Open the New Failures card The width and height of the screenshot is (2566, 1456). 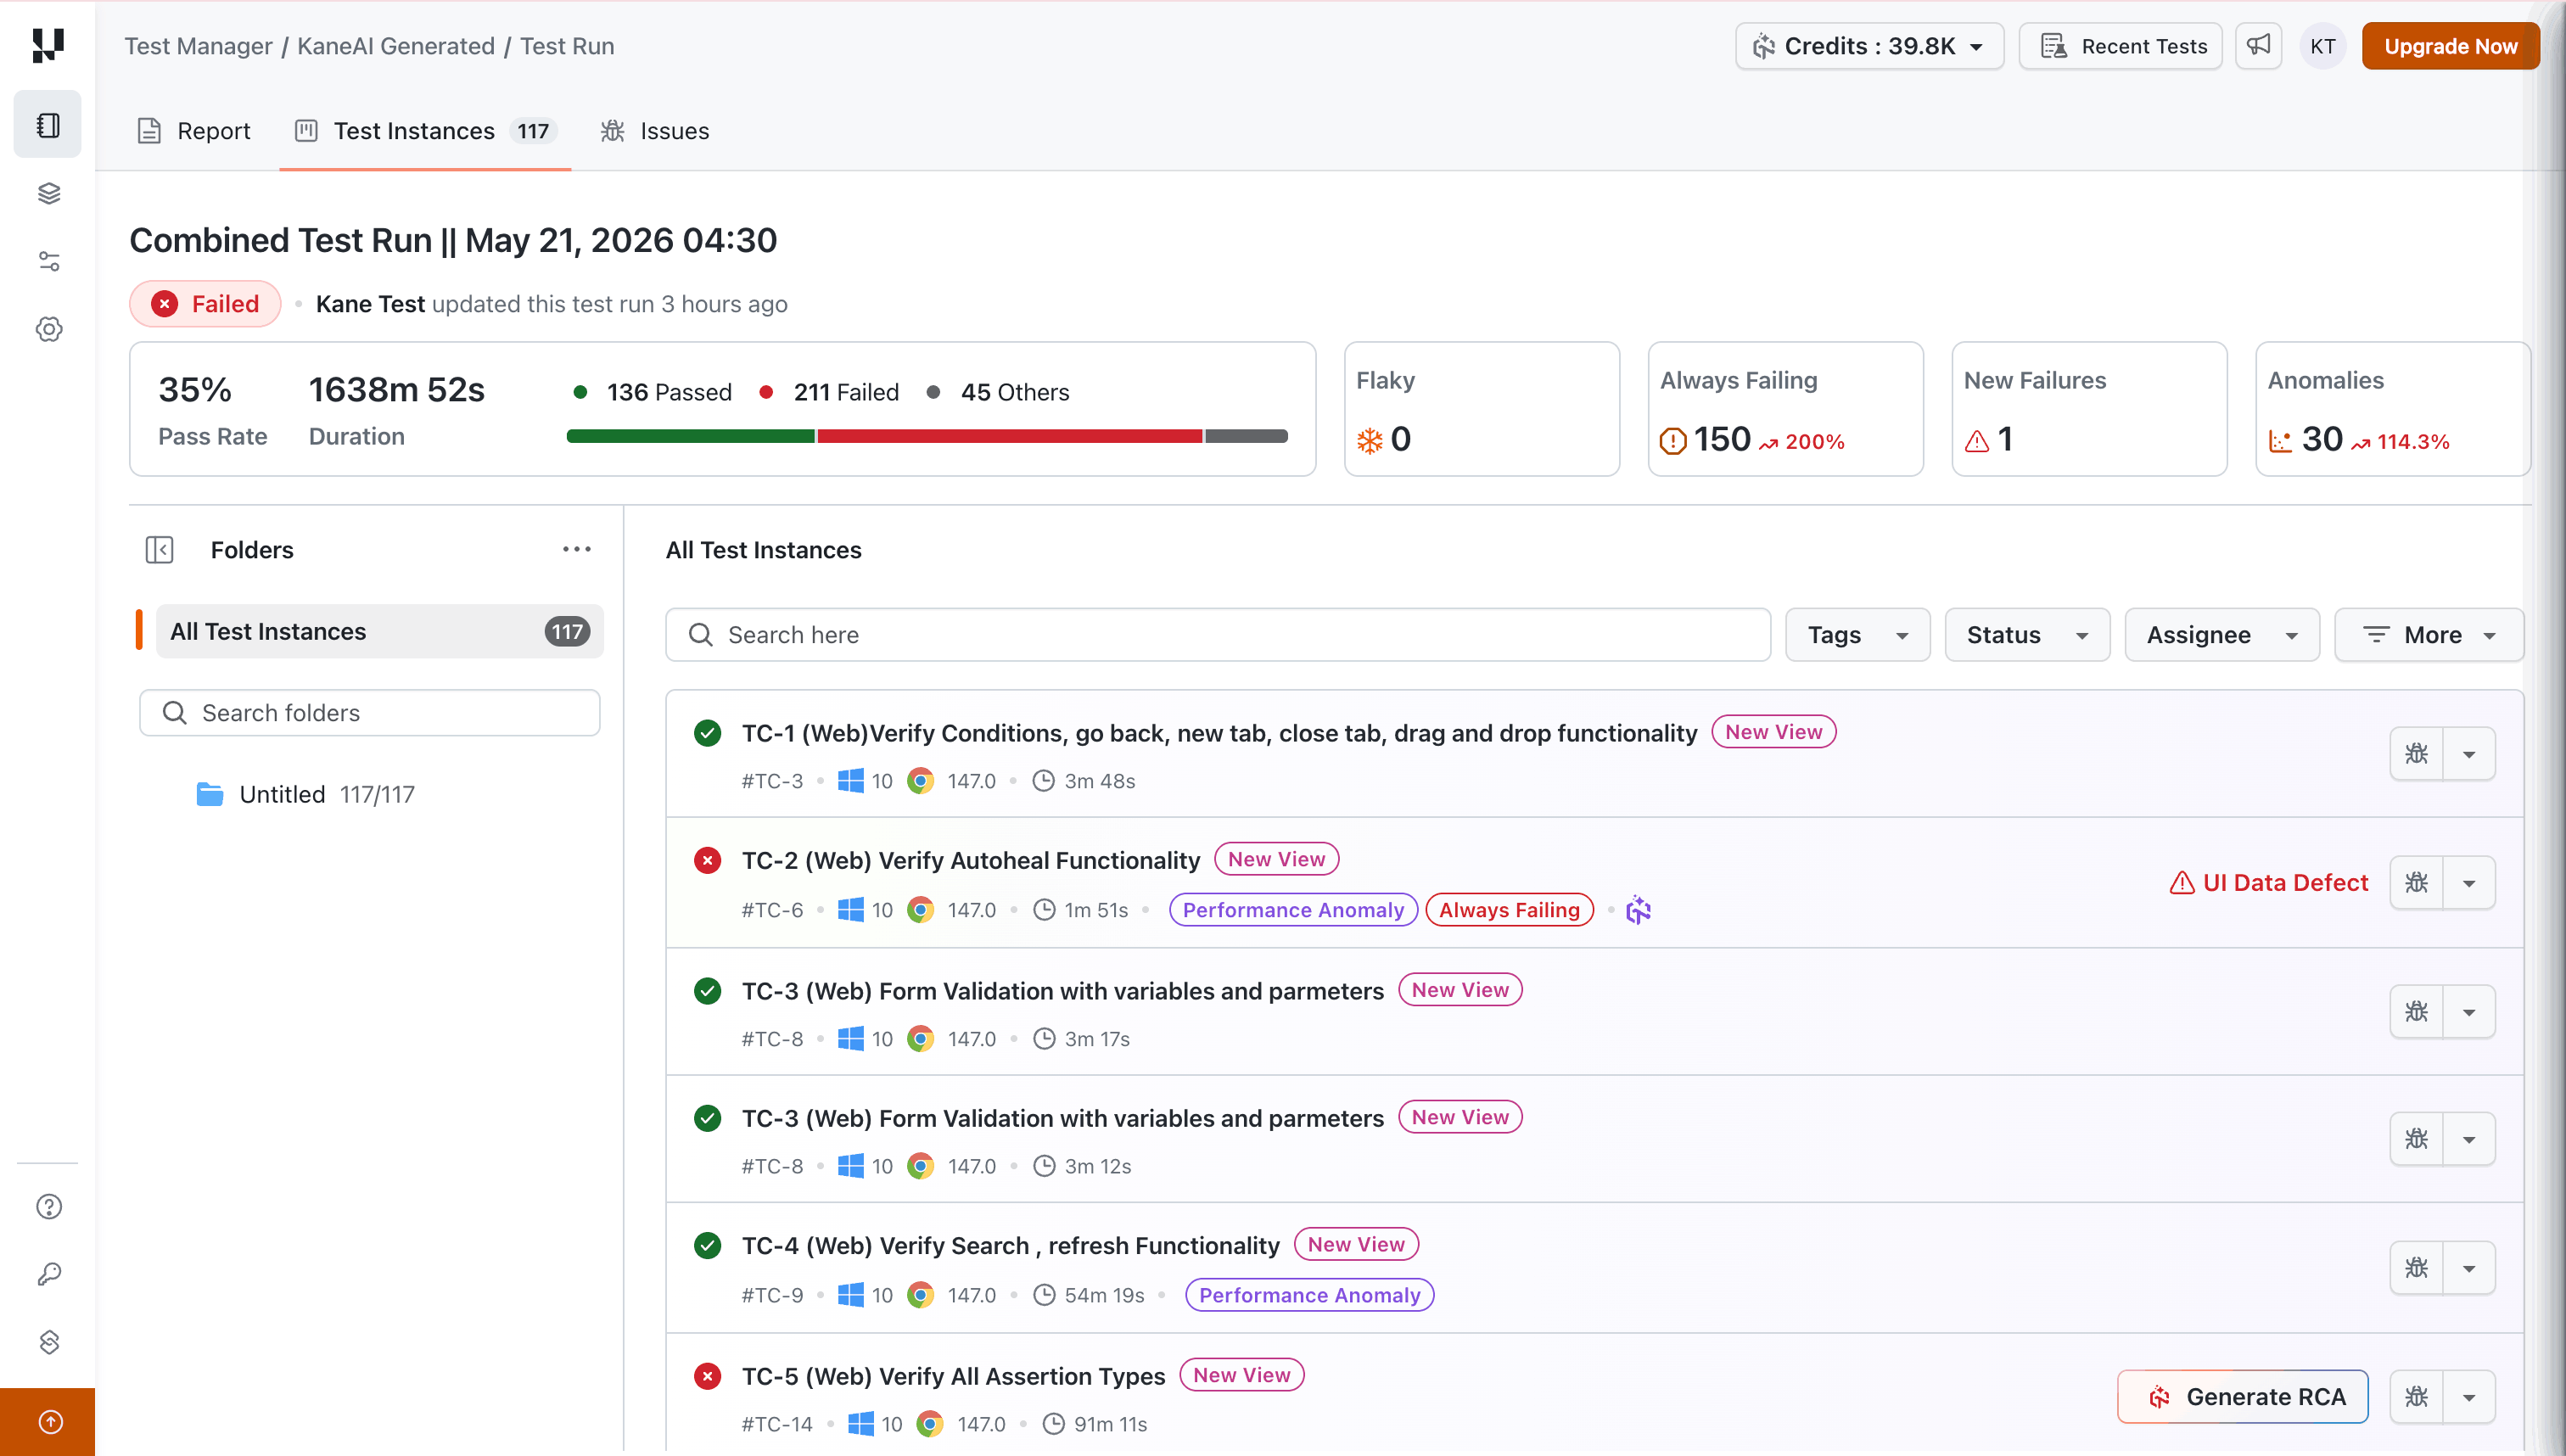coord(2089,409)
